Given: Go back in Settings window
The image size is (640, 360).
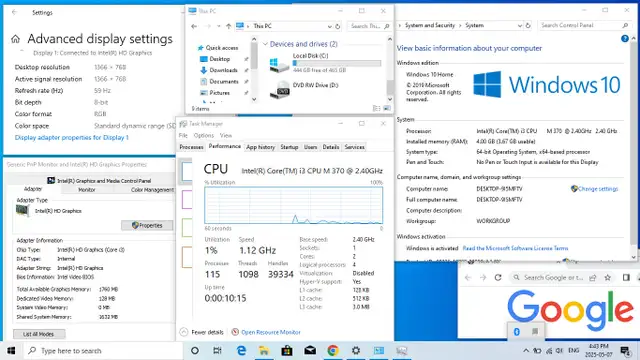Looking at the screenshot, I should [14, 12].
